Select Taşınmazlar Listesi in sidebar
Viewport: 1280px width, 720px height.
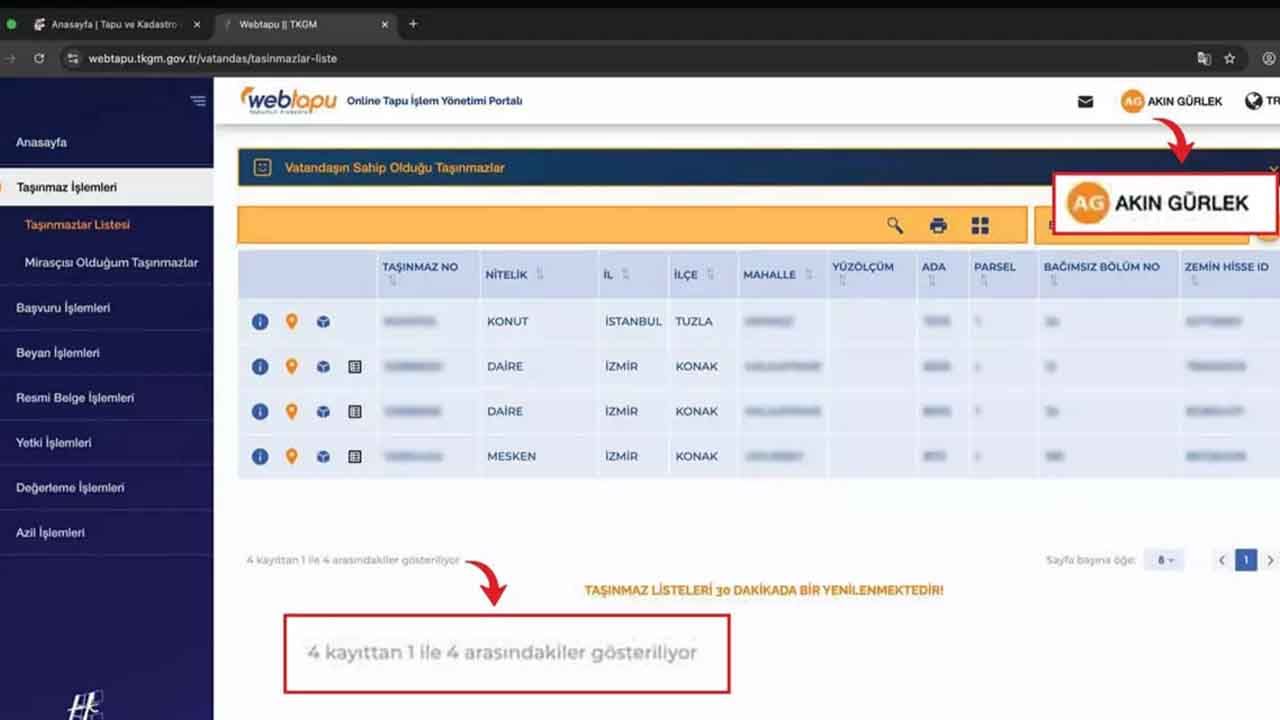coord(77,225)
